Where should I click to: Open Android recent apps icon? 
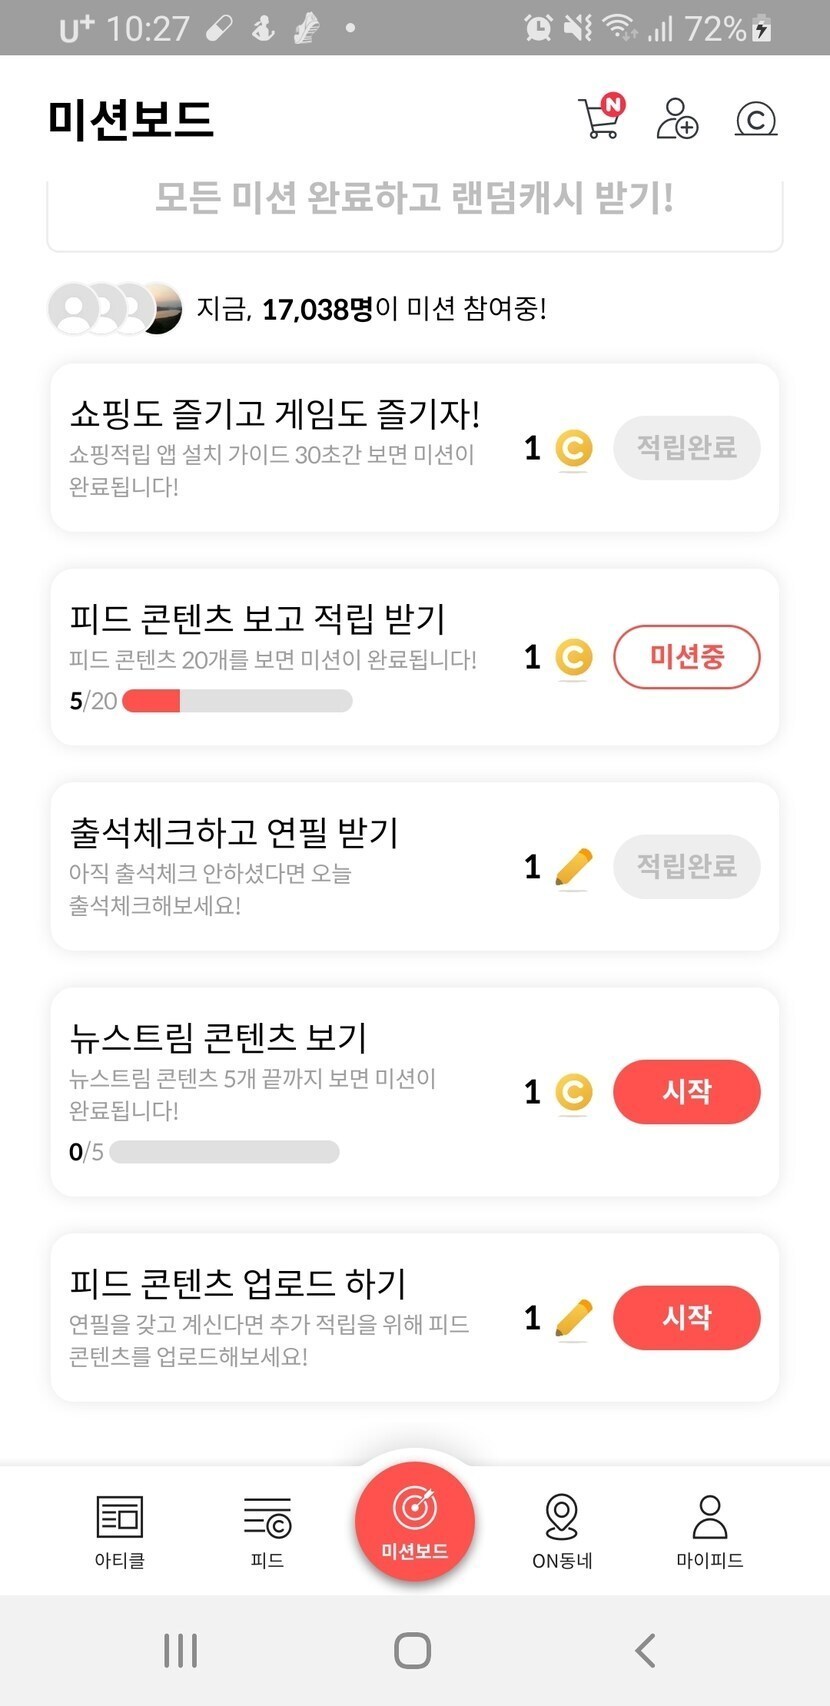[x=180, y=1650]
